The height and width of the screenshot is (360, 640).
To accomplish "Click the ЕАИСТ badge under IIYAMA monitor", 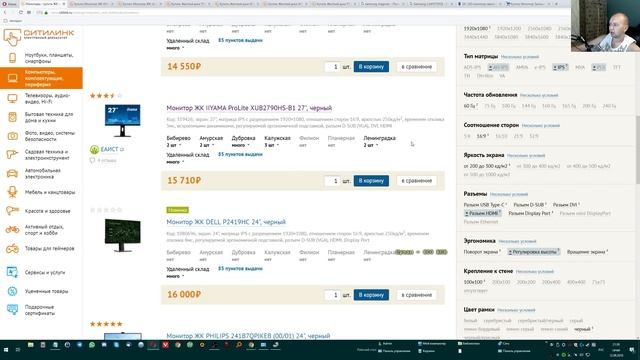I will click(107, 149).
